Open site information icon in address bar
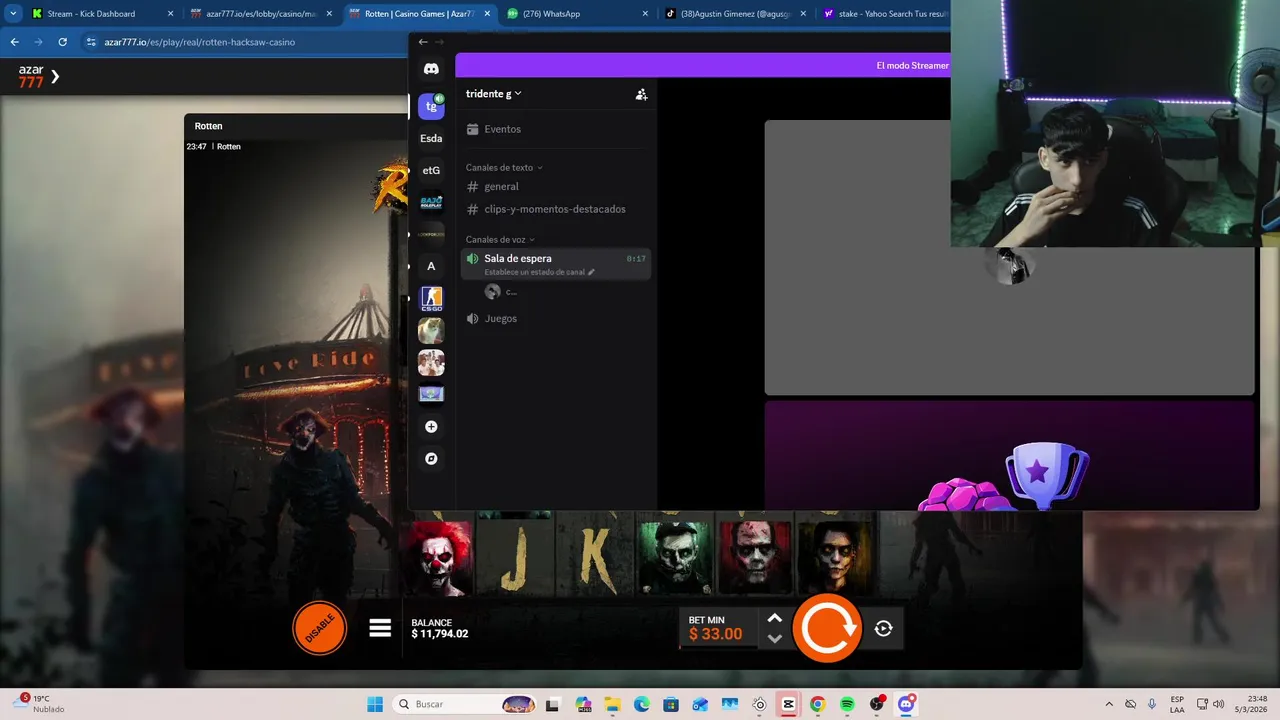1280x720 pixels. 91,42
